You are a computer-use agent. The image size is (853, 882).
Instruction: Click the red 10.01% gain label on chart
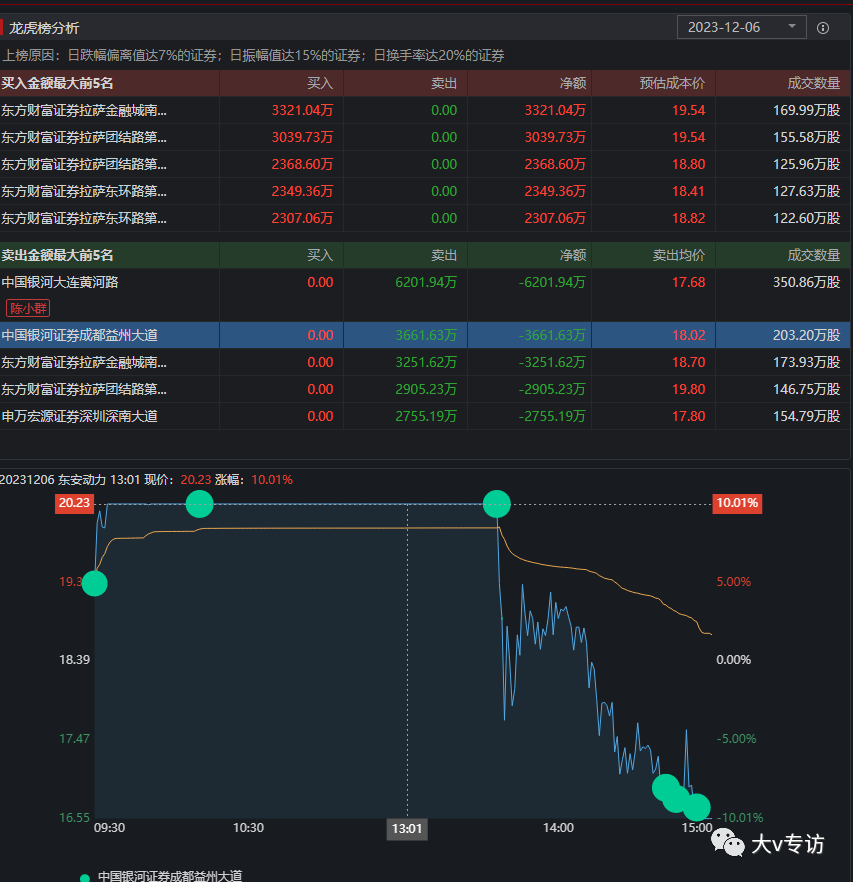click(x=737, y=503)
